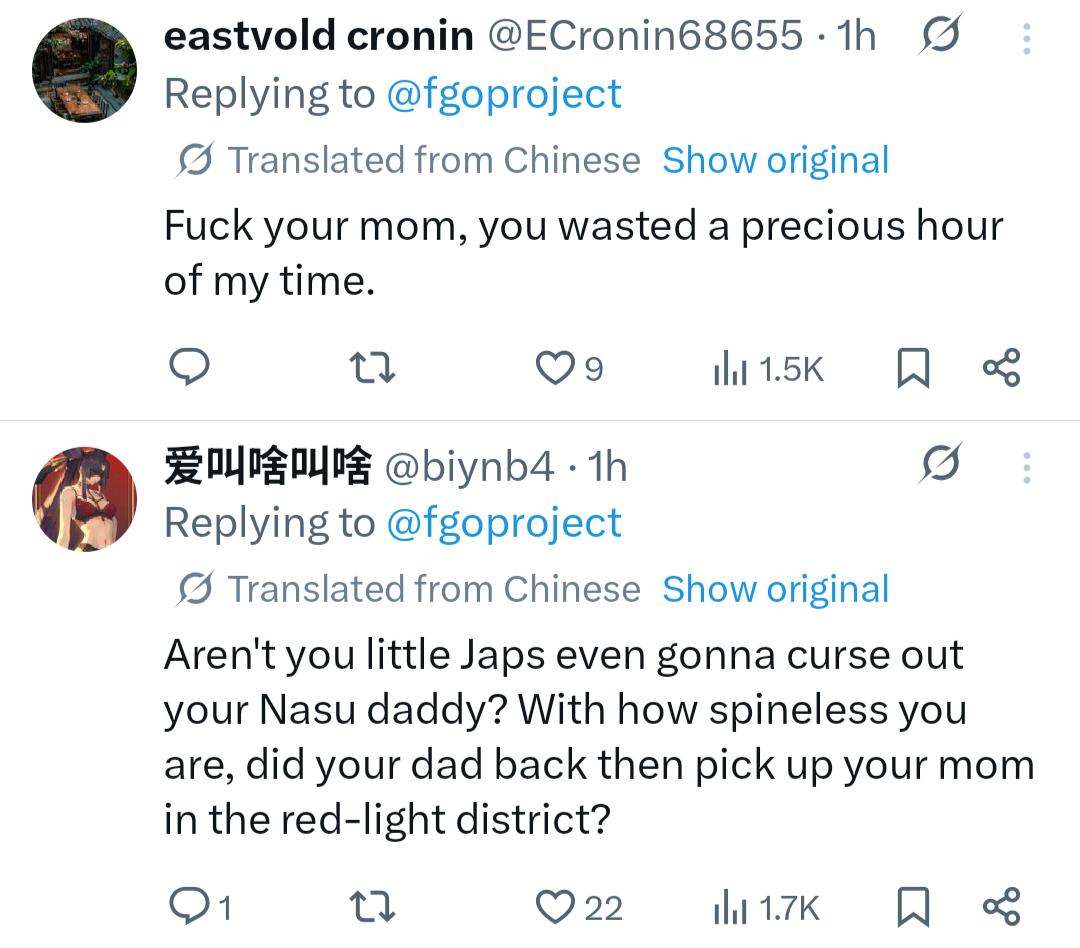Image resolution: width=1080 pixels, height=948 pixels.
Task: Open eastvold cronin's profile avatar
Action: tap(84, 70)
